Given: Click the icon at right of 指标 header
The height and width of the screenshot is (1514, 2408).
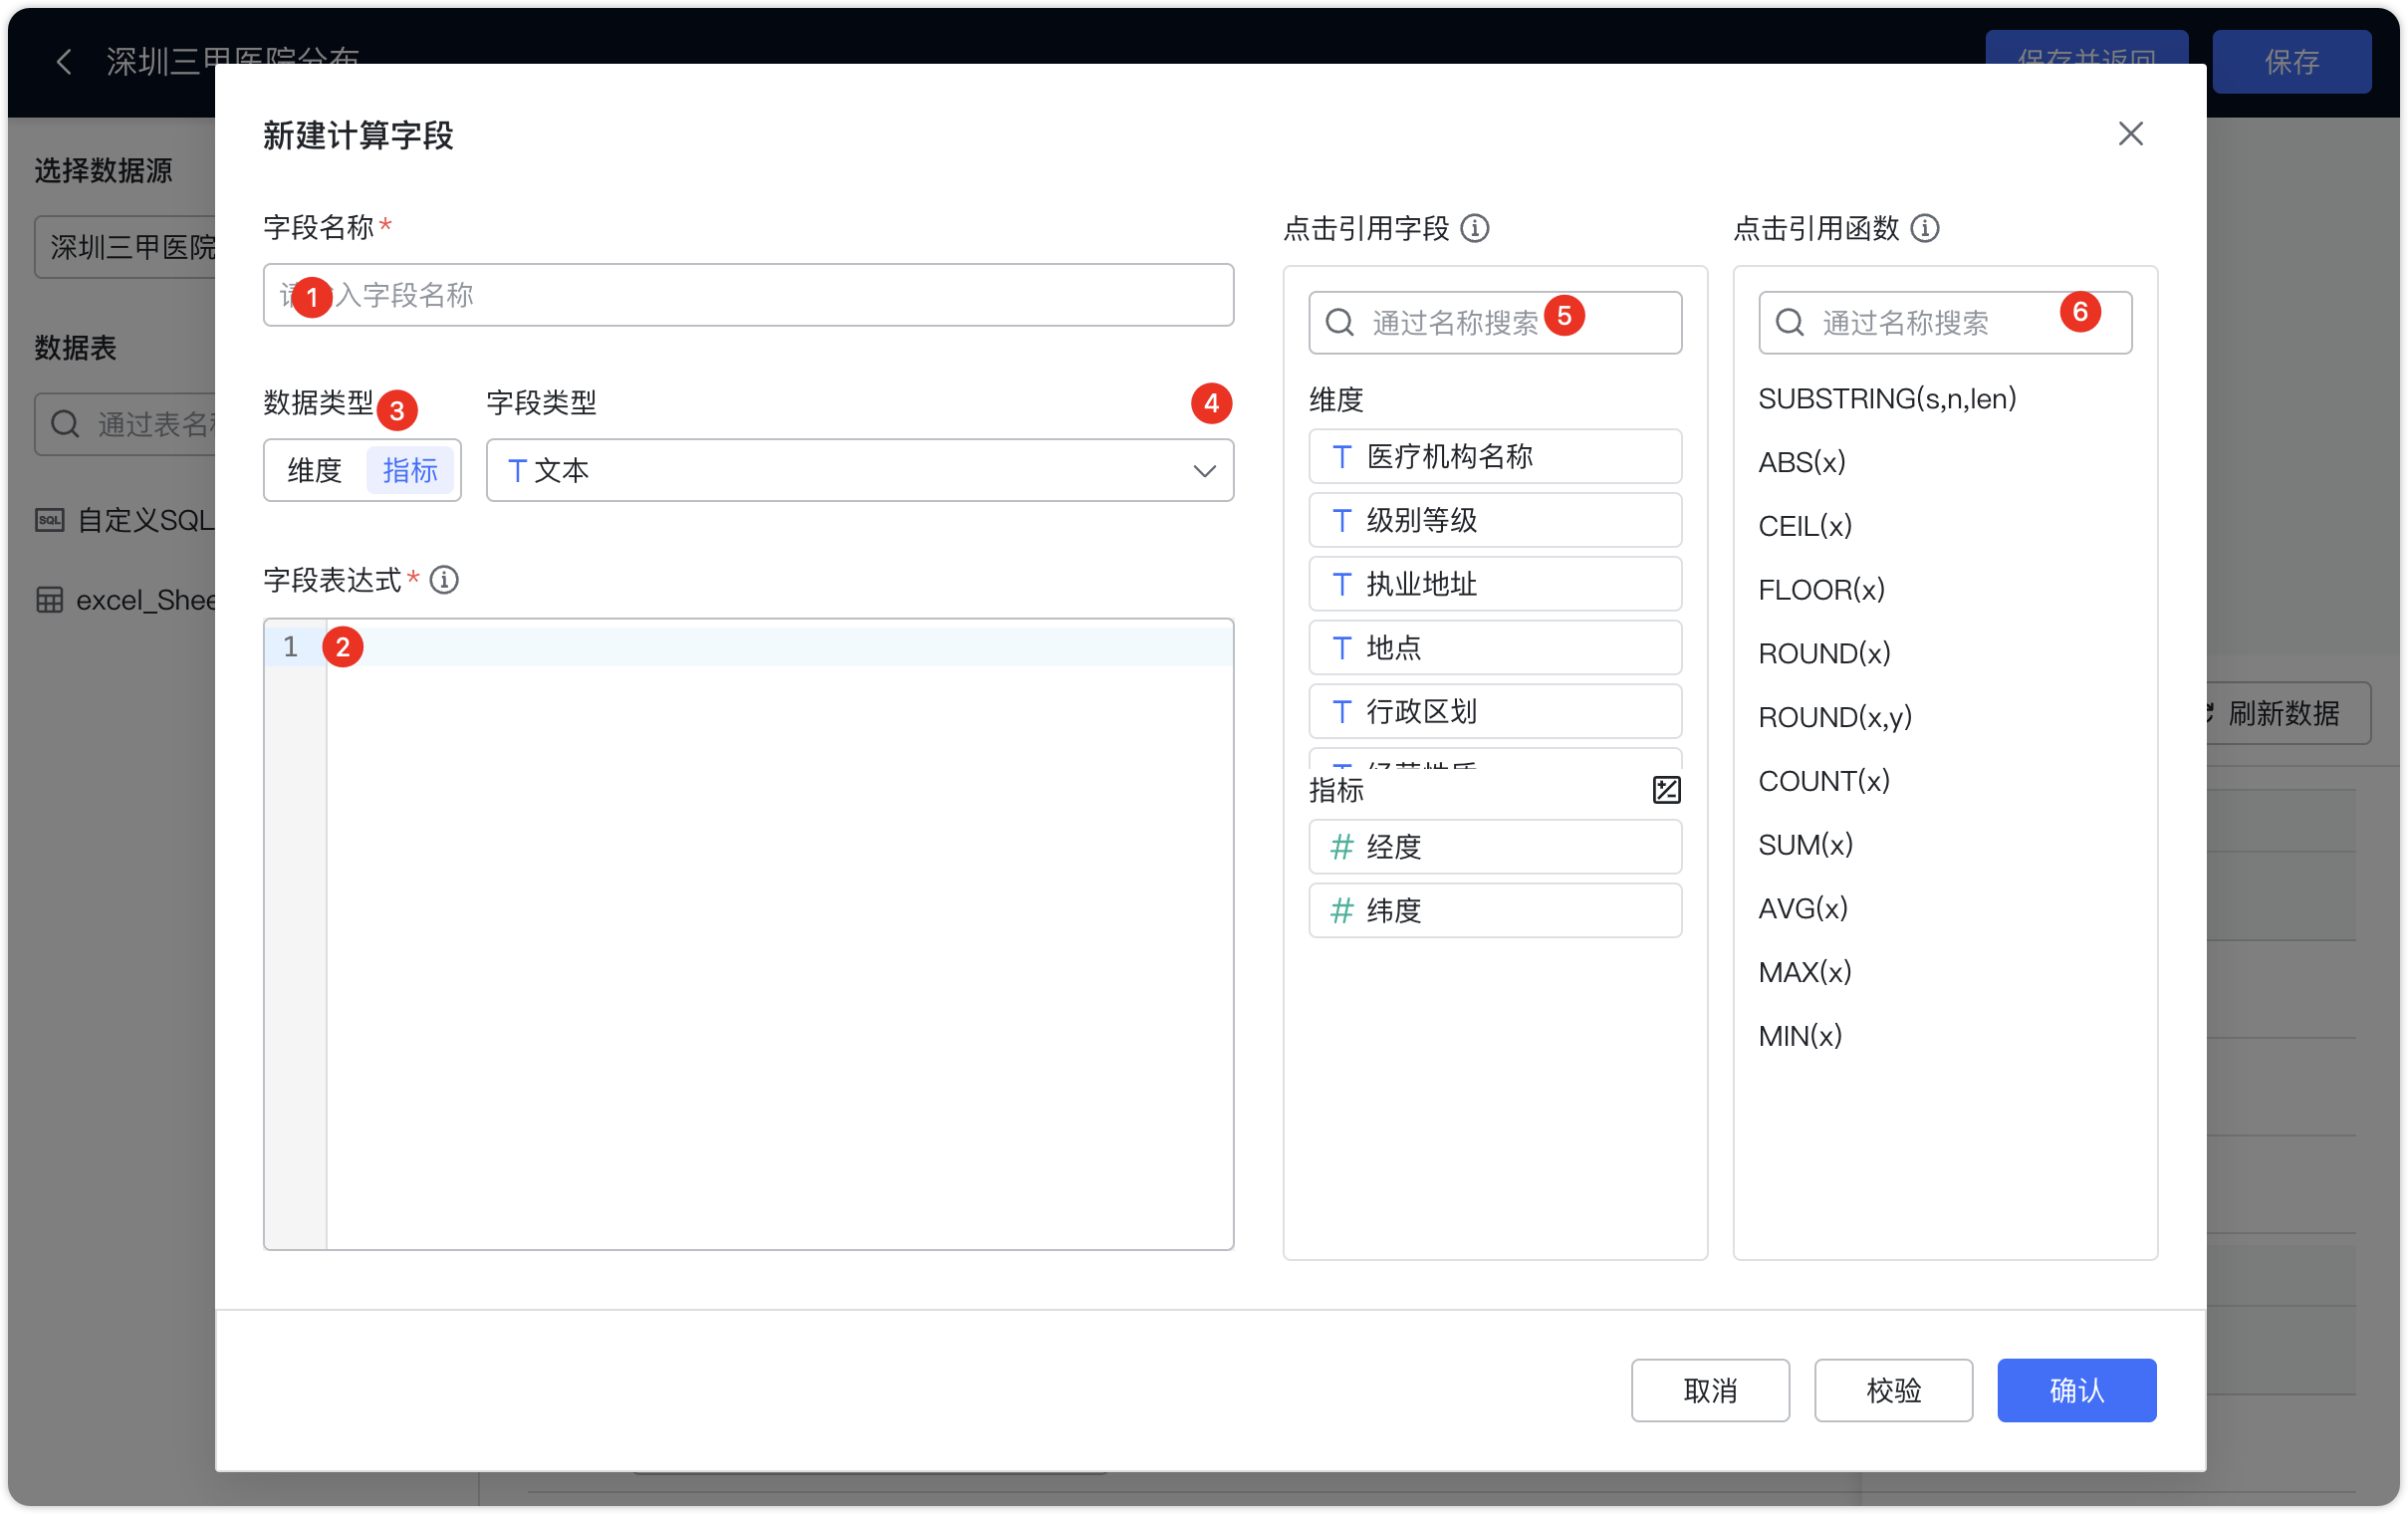Looking at the screenshot, I should click(1666, 790).
